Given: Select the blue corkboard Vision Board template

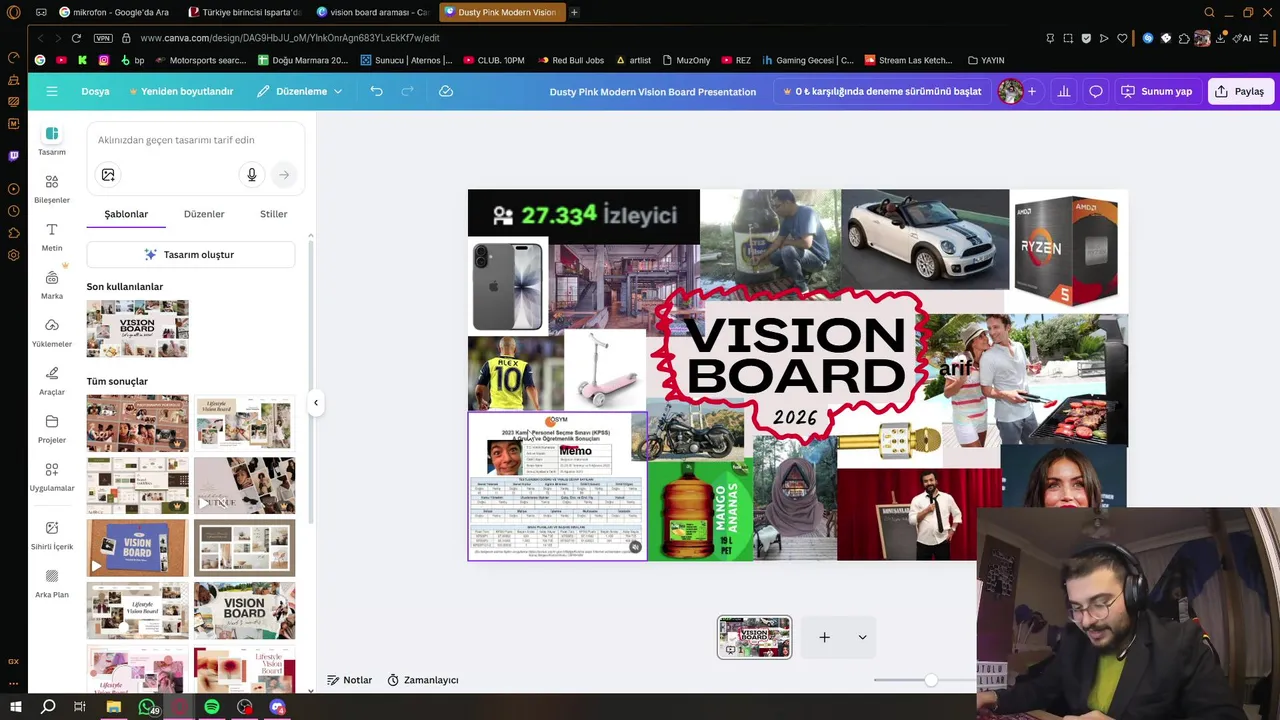Looking at the screenshot, I should 137,548.
